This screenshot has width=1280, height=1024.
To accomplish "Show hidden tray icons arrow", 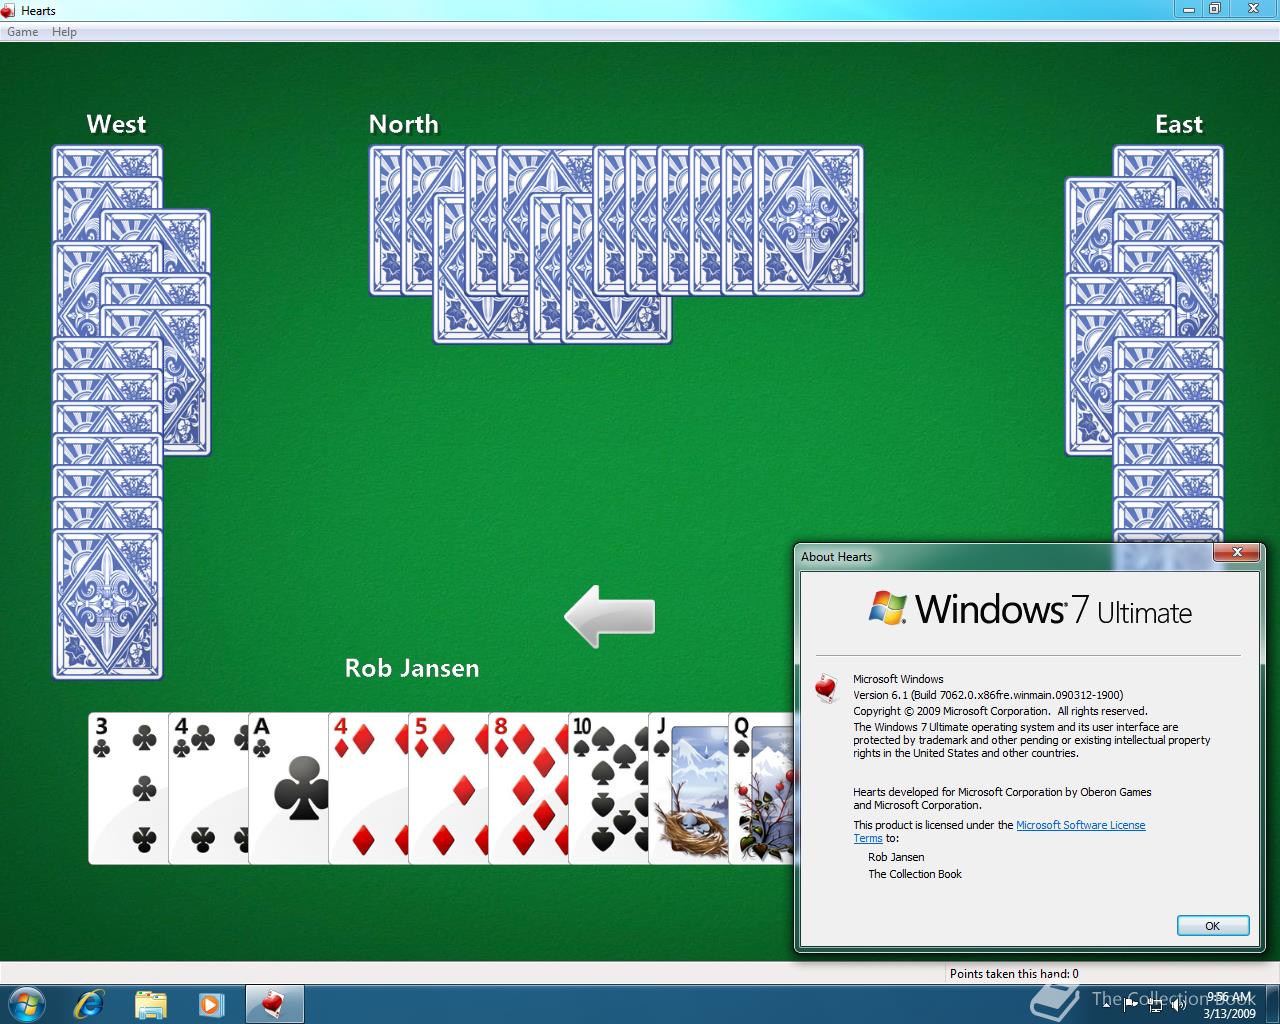I will click(1105, 1006).
